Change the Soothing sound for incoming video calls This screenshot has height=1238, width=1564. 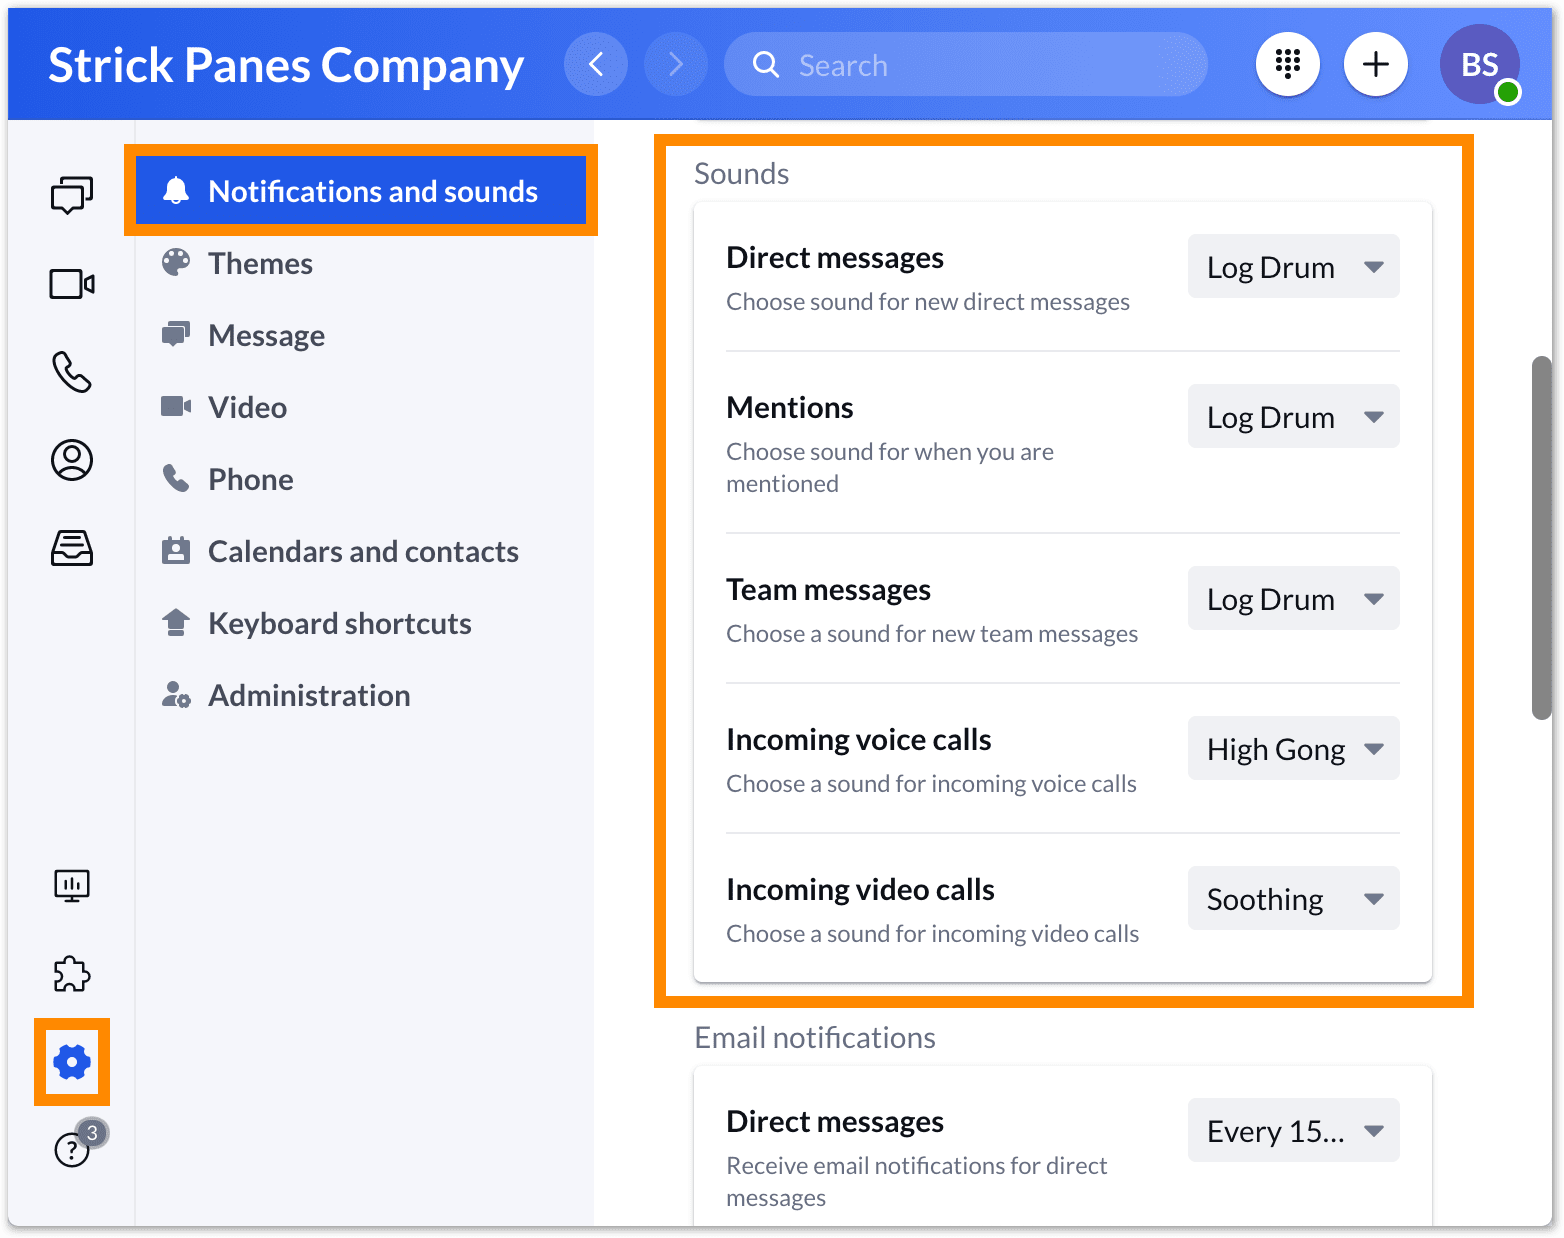1293,898
